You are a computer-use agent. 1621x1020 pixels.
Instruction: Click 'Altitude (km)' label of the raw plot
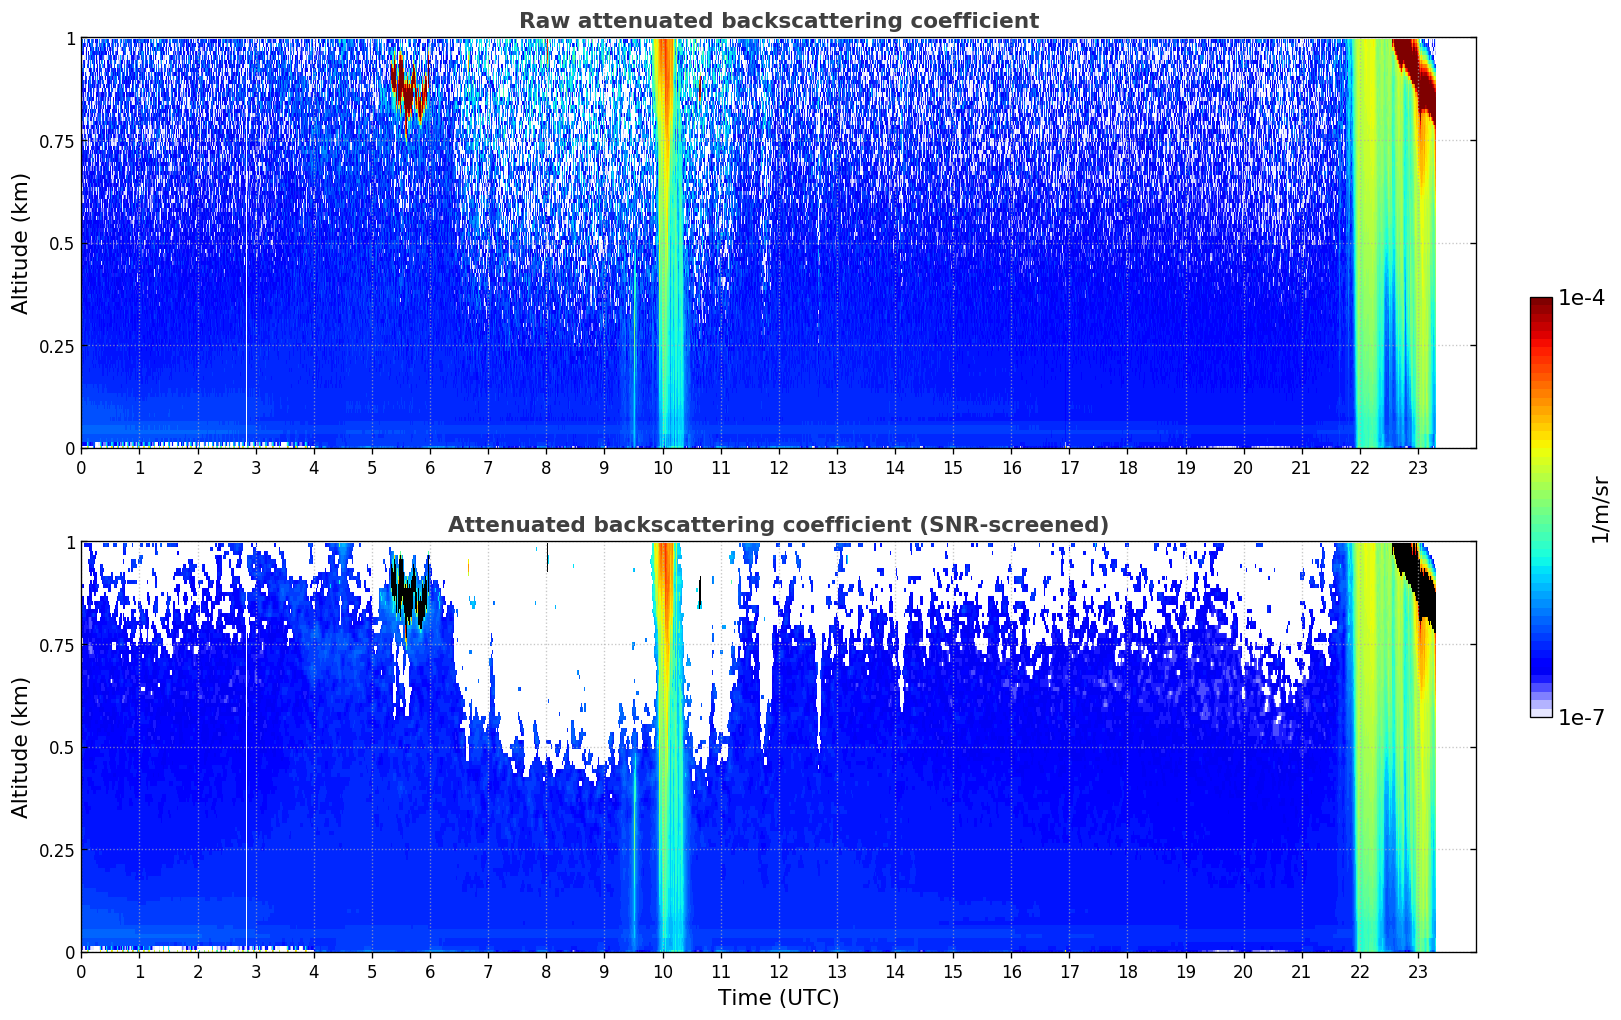coord(21,243)
